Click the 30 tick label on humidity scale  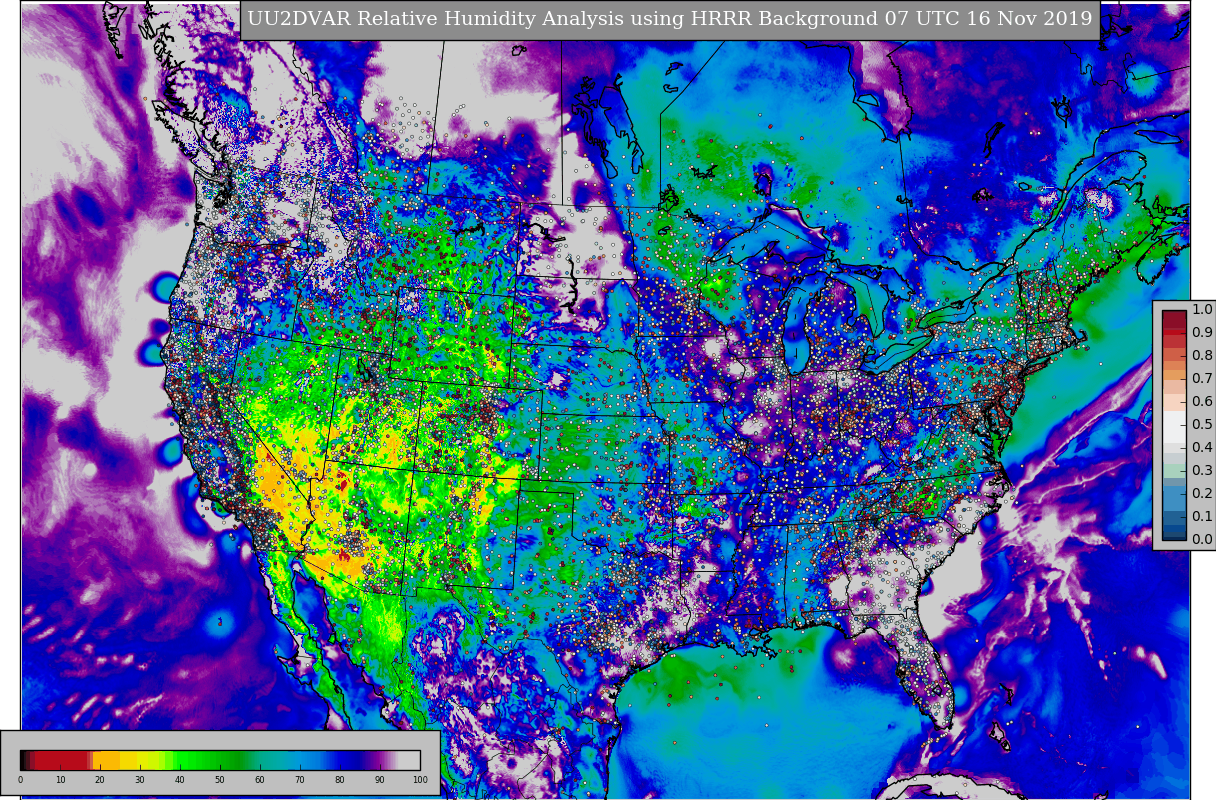[x=140, y=780]
